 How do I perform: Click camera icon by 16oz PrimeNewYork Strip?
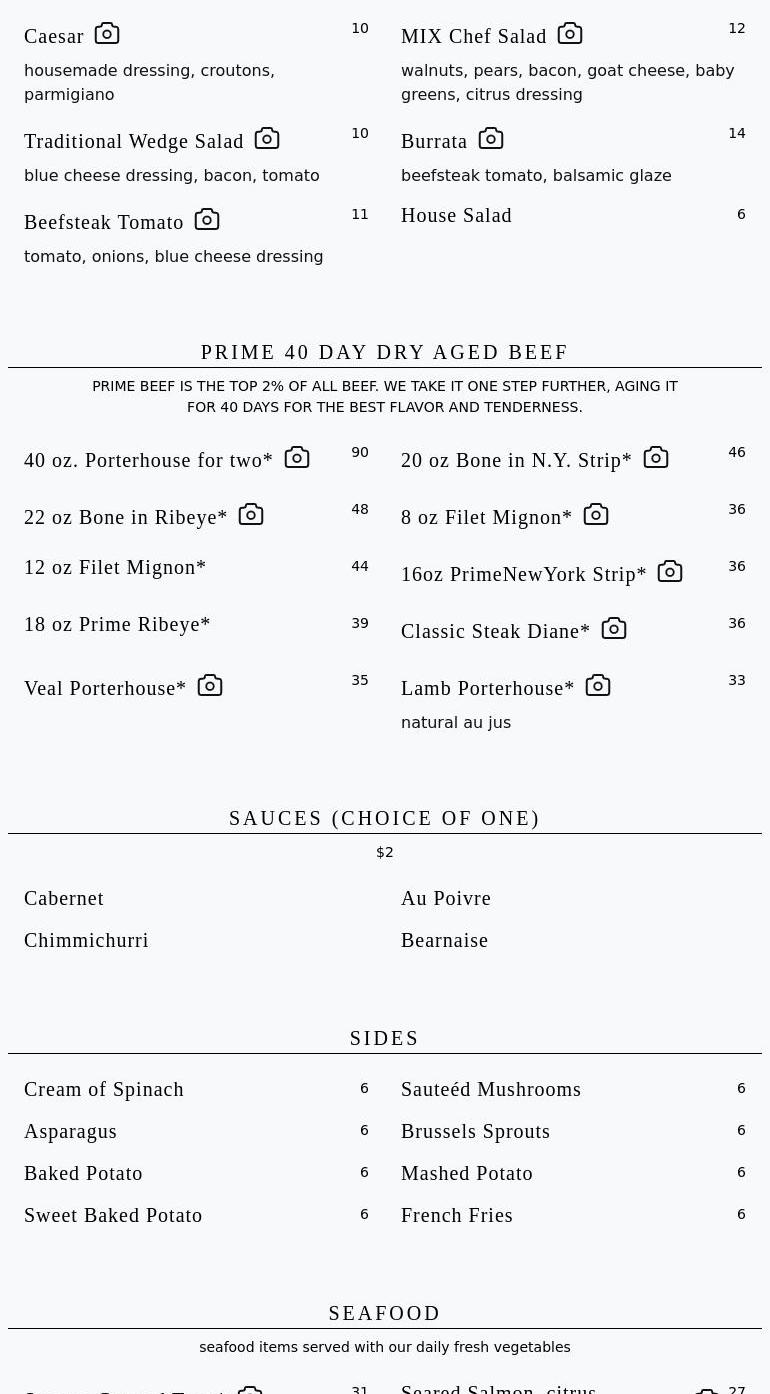[x=670, y=571]
